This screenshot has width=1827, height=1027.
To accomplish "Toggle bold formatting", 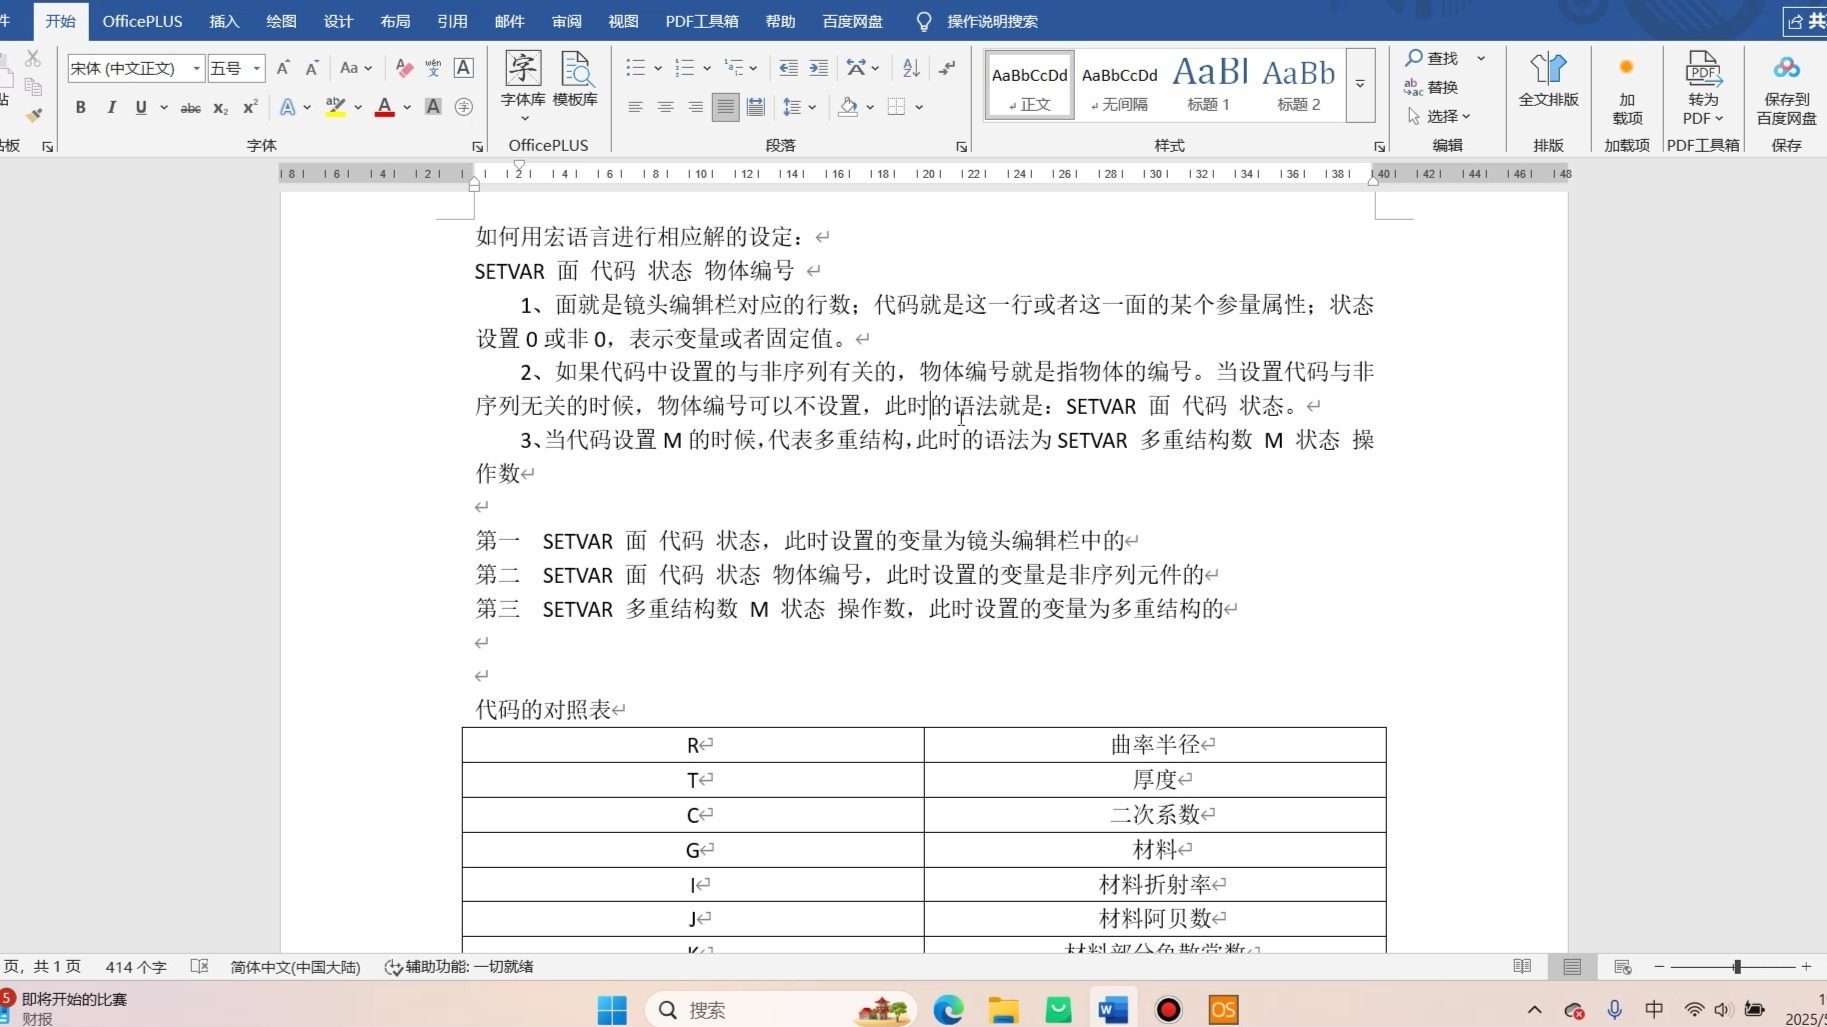I will [80, 107].
